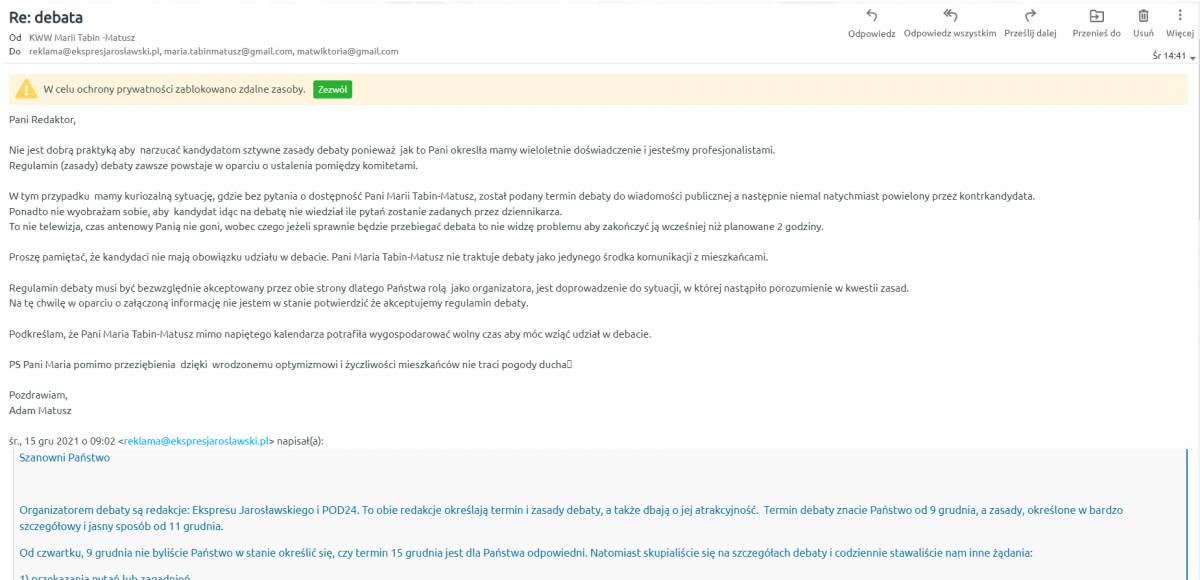Click the line starting 'Ponadto nie wyobrażam sobie'

pyautogui.click(x=286, y=211)
